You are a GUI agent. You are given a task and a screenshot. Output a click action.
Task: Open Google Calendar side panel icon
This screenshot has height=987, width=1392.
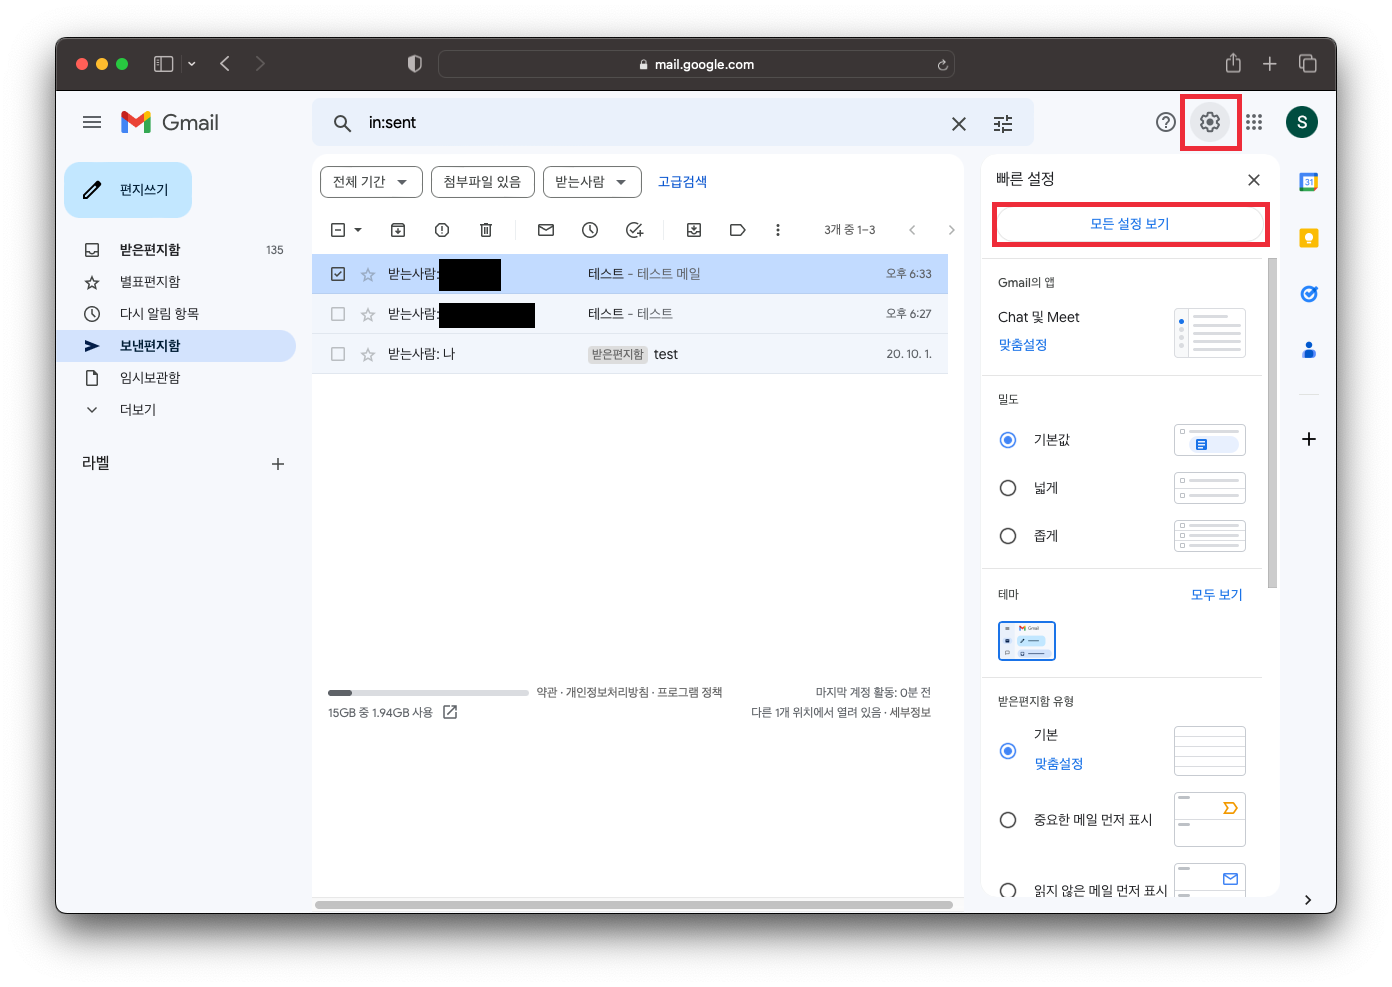point(1308,182)
